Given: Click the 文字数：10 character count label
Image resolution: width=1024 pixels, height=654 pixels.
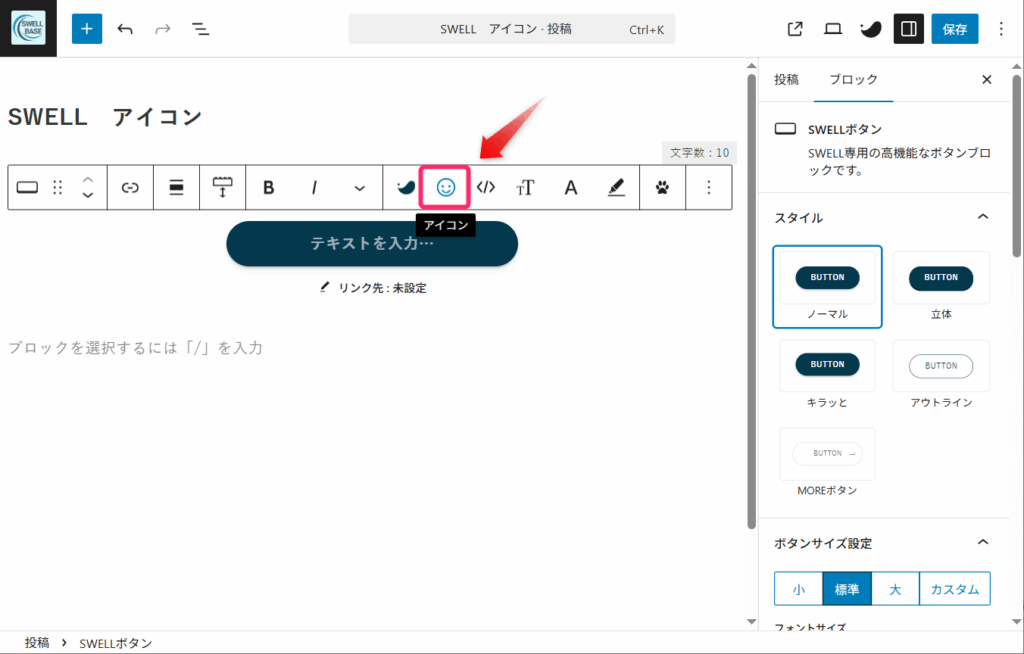Looking at the screenshot, I should click(x=699, y=152).
